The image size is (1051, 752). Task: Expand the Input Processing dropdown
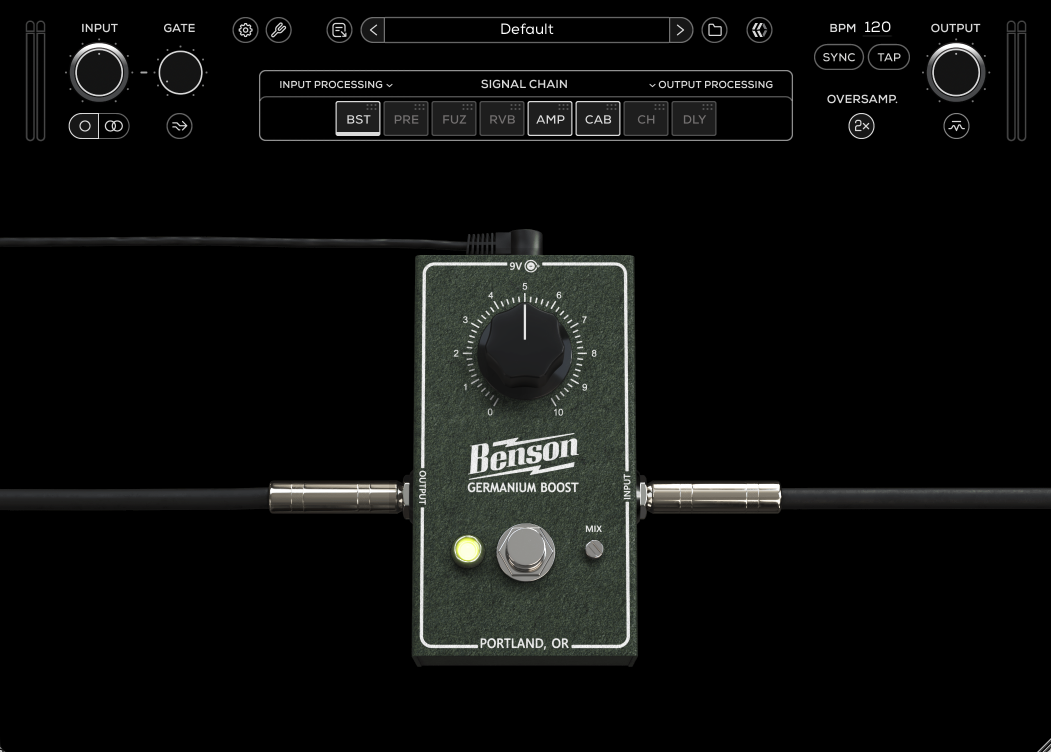point(336,84)
